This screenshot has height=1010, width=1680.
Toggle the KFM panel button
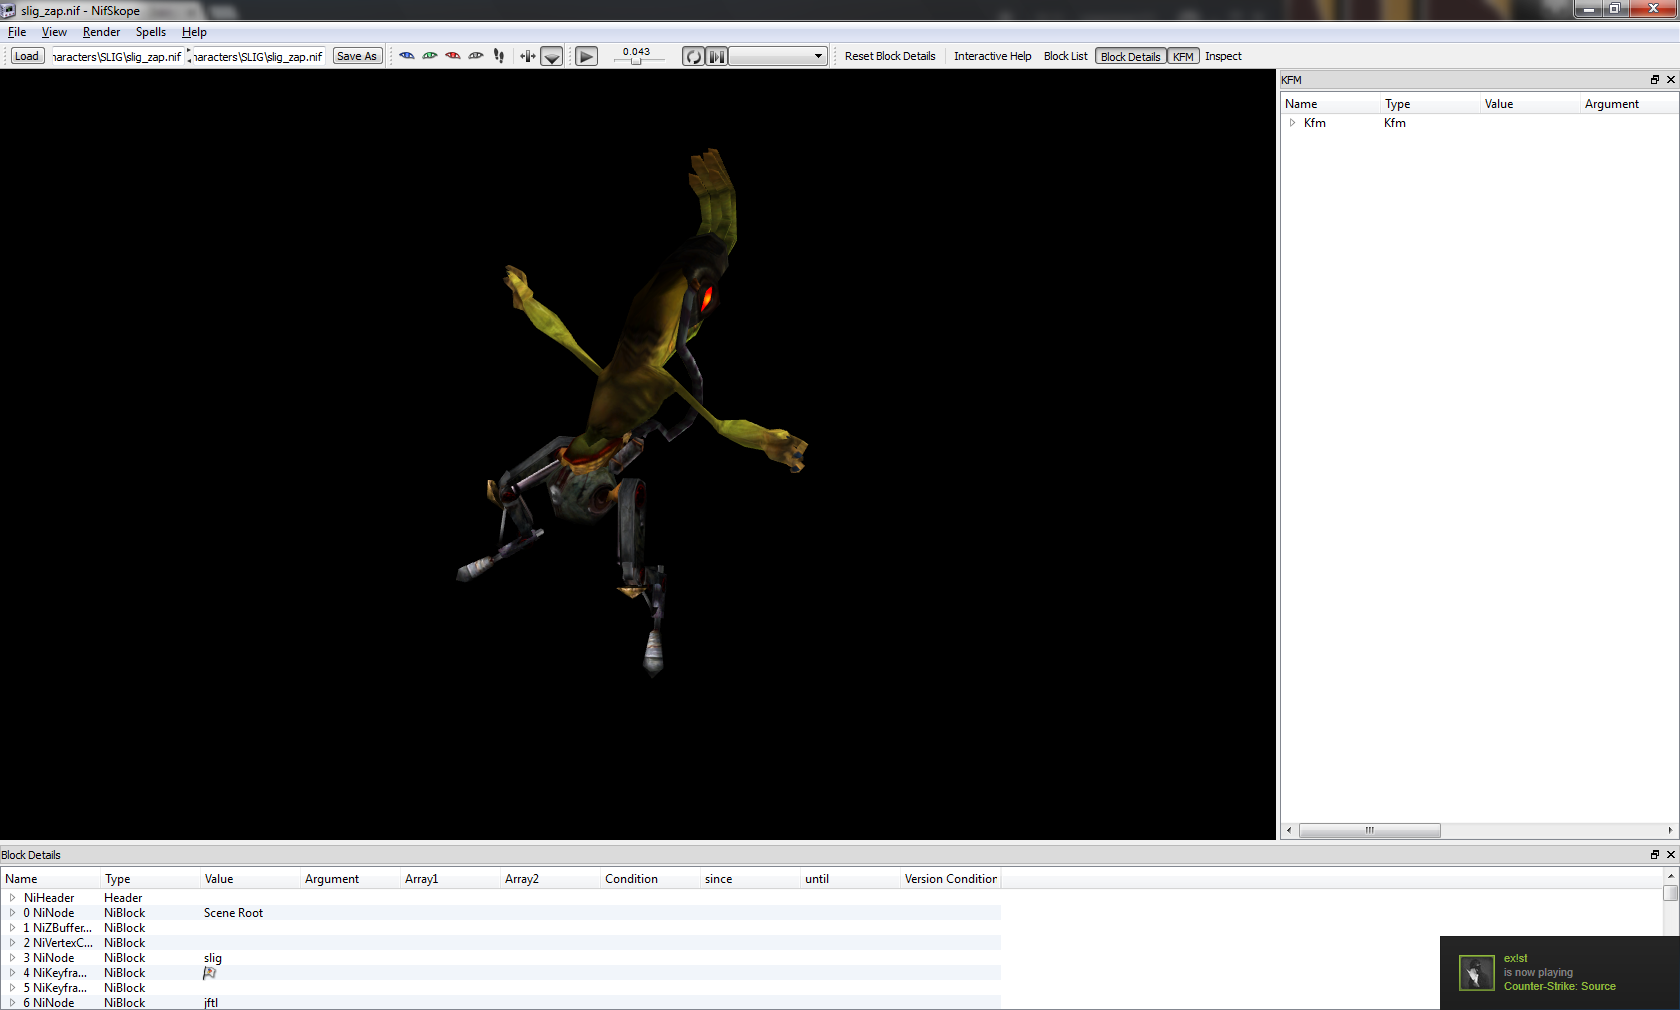(1183, 57)
